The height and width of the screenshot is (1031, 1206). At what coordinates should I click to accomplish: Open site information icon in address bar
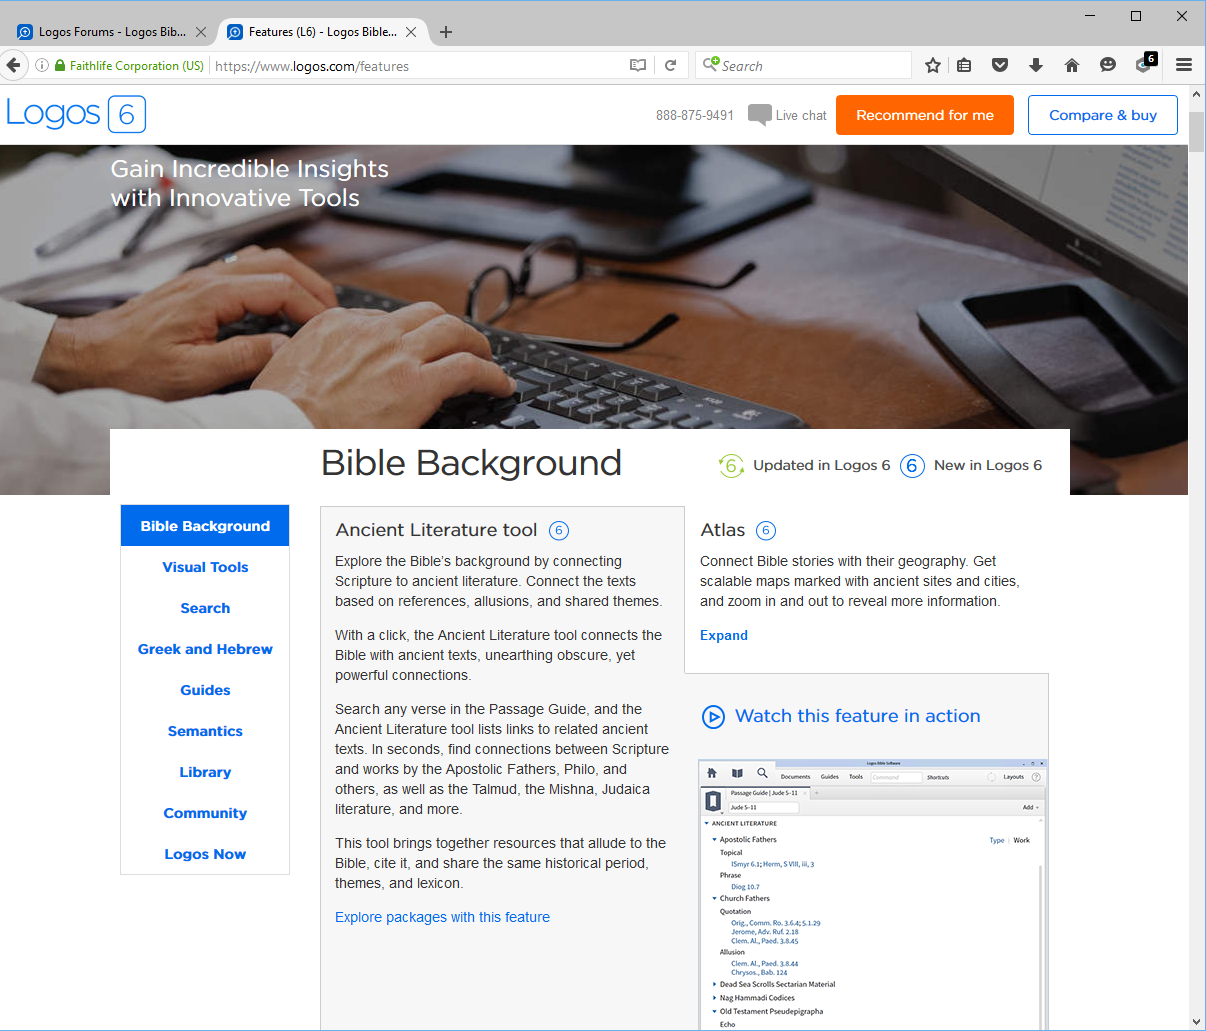pos(42,66)
